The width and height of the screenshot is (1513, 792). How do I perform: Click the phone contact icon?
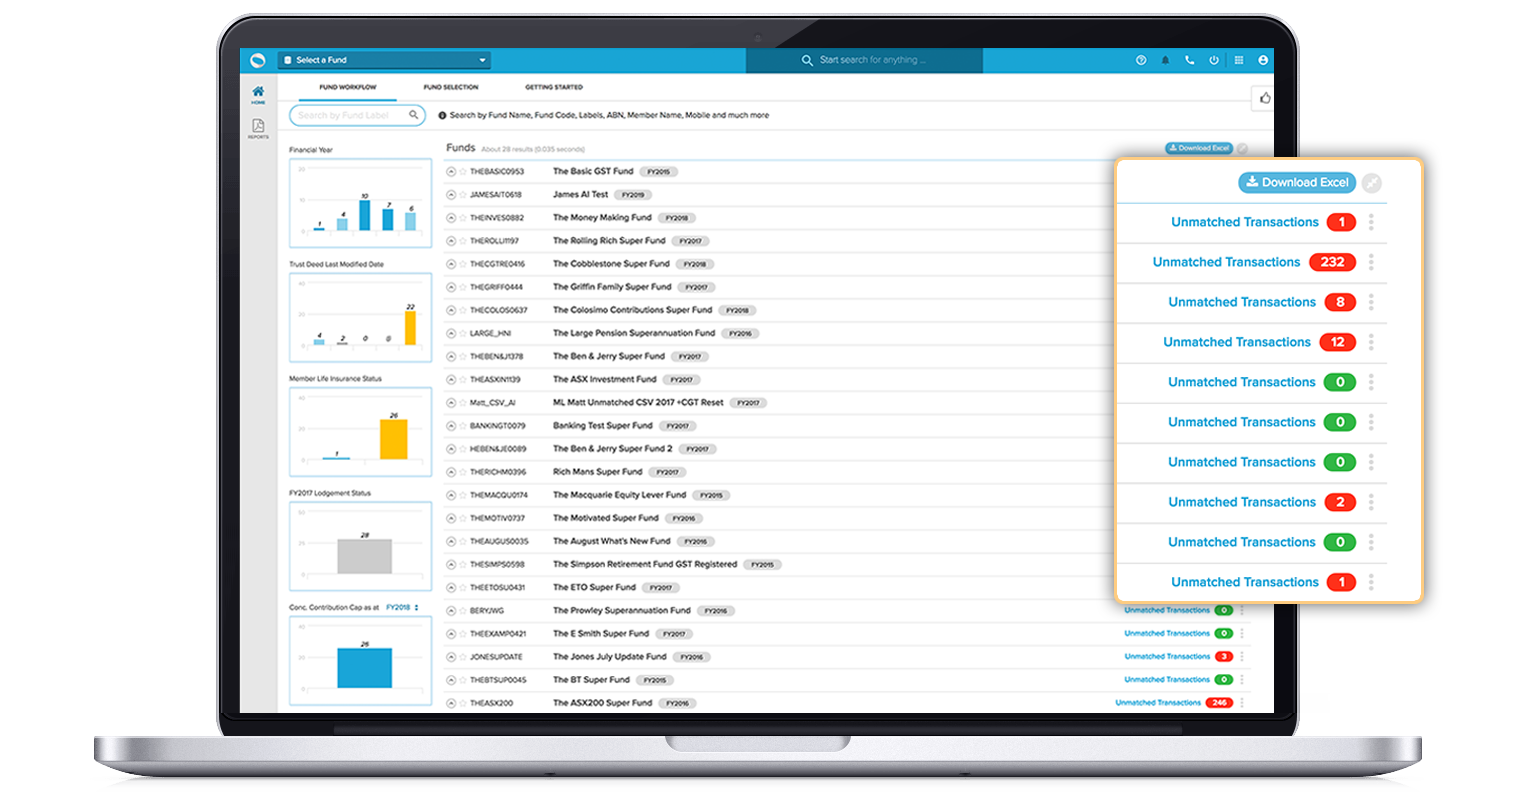pos(1189,60)
